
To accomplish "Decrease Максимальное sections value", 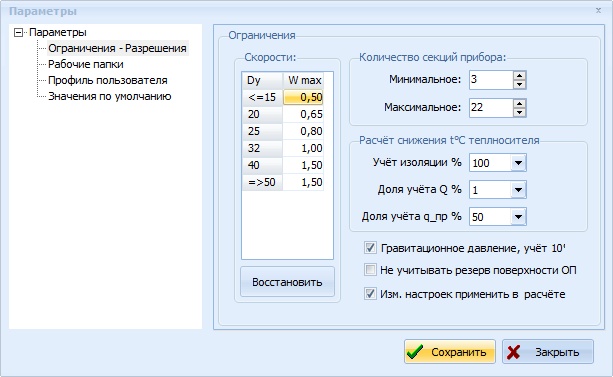I will 519,112.
